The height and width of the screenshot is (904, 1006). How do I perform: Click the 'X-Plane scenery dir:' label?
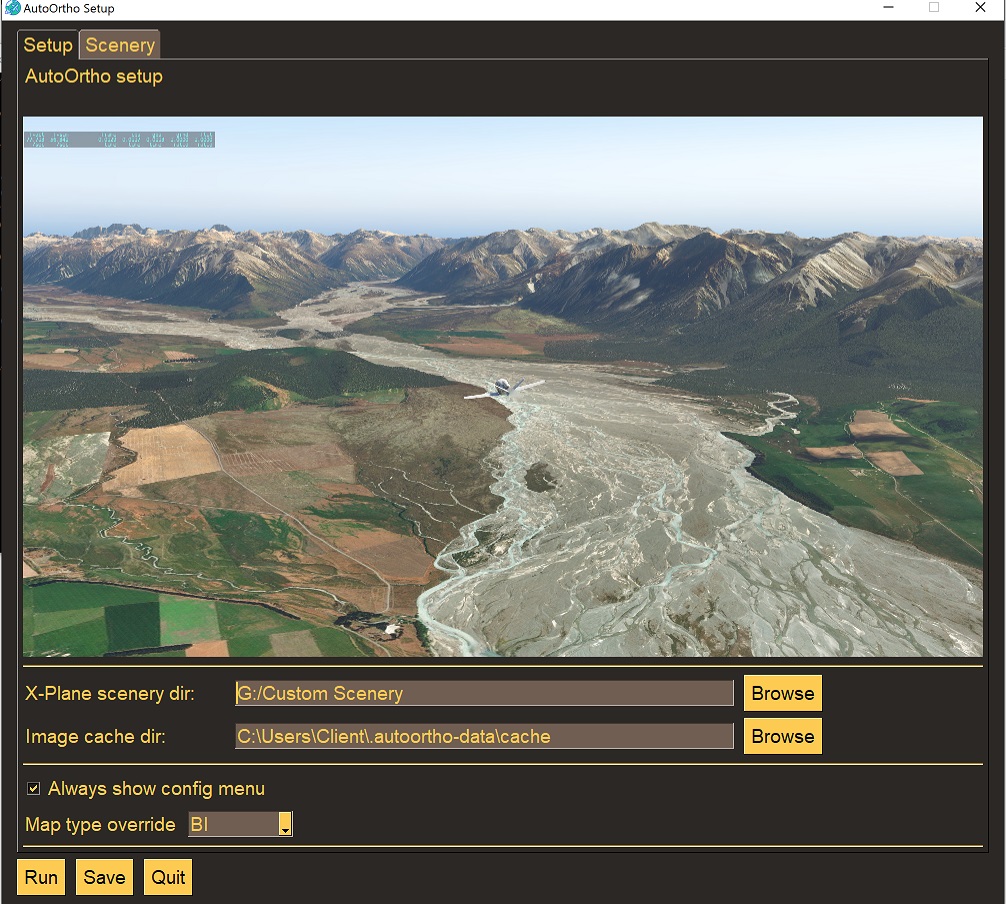110,694
